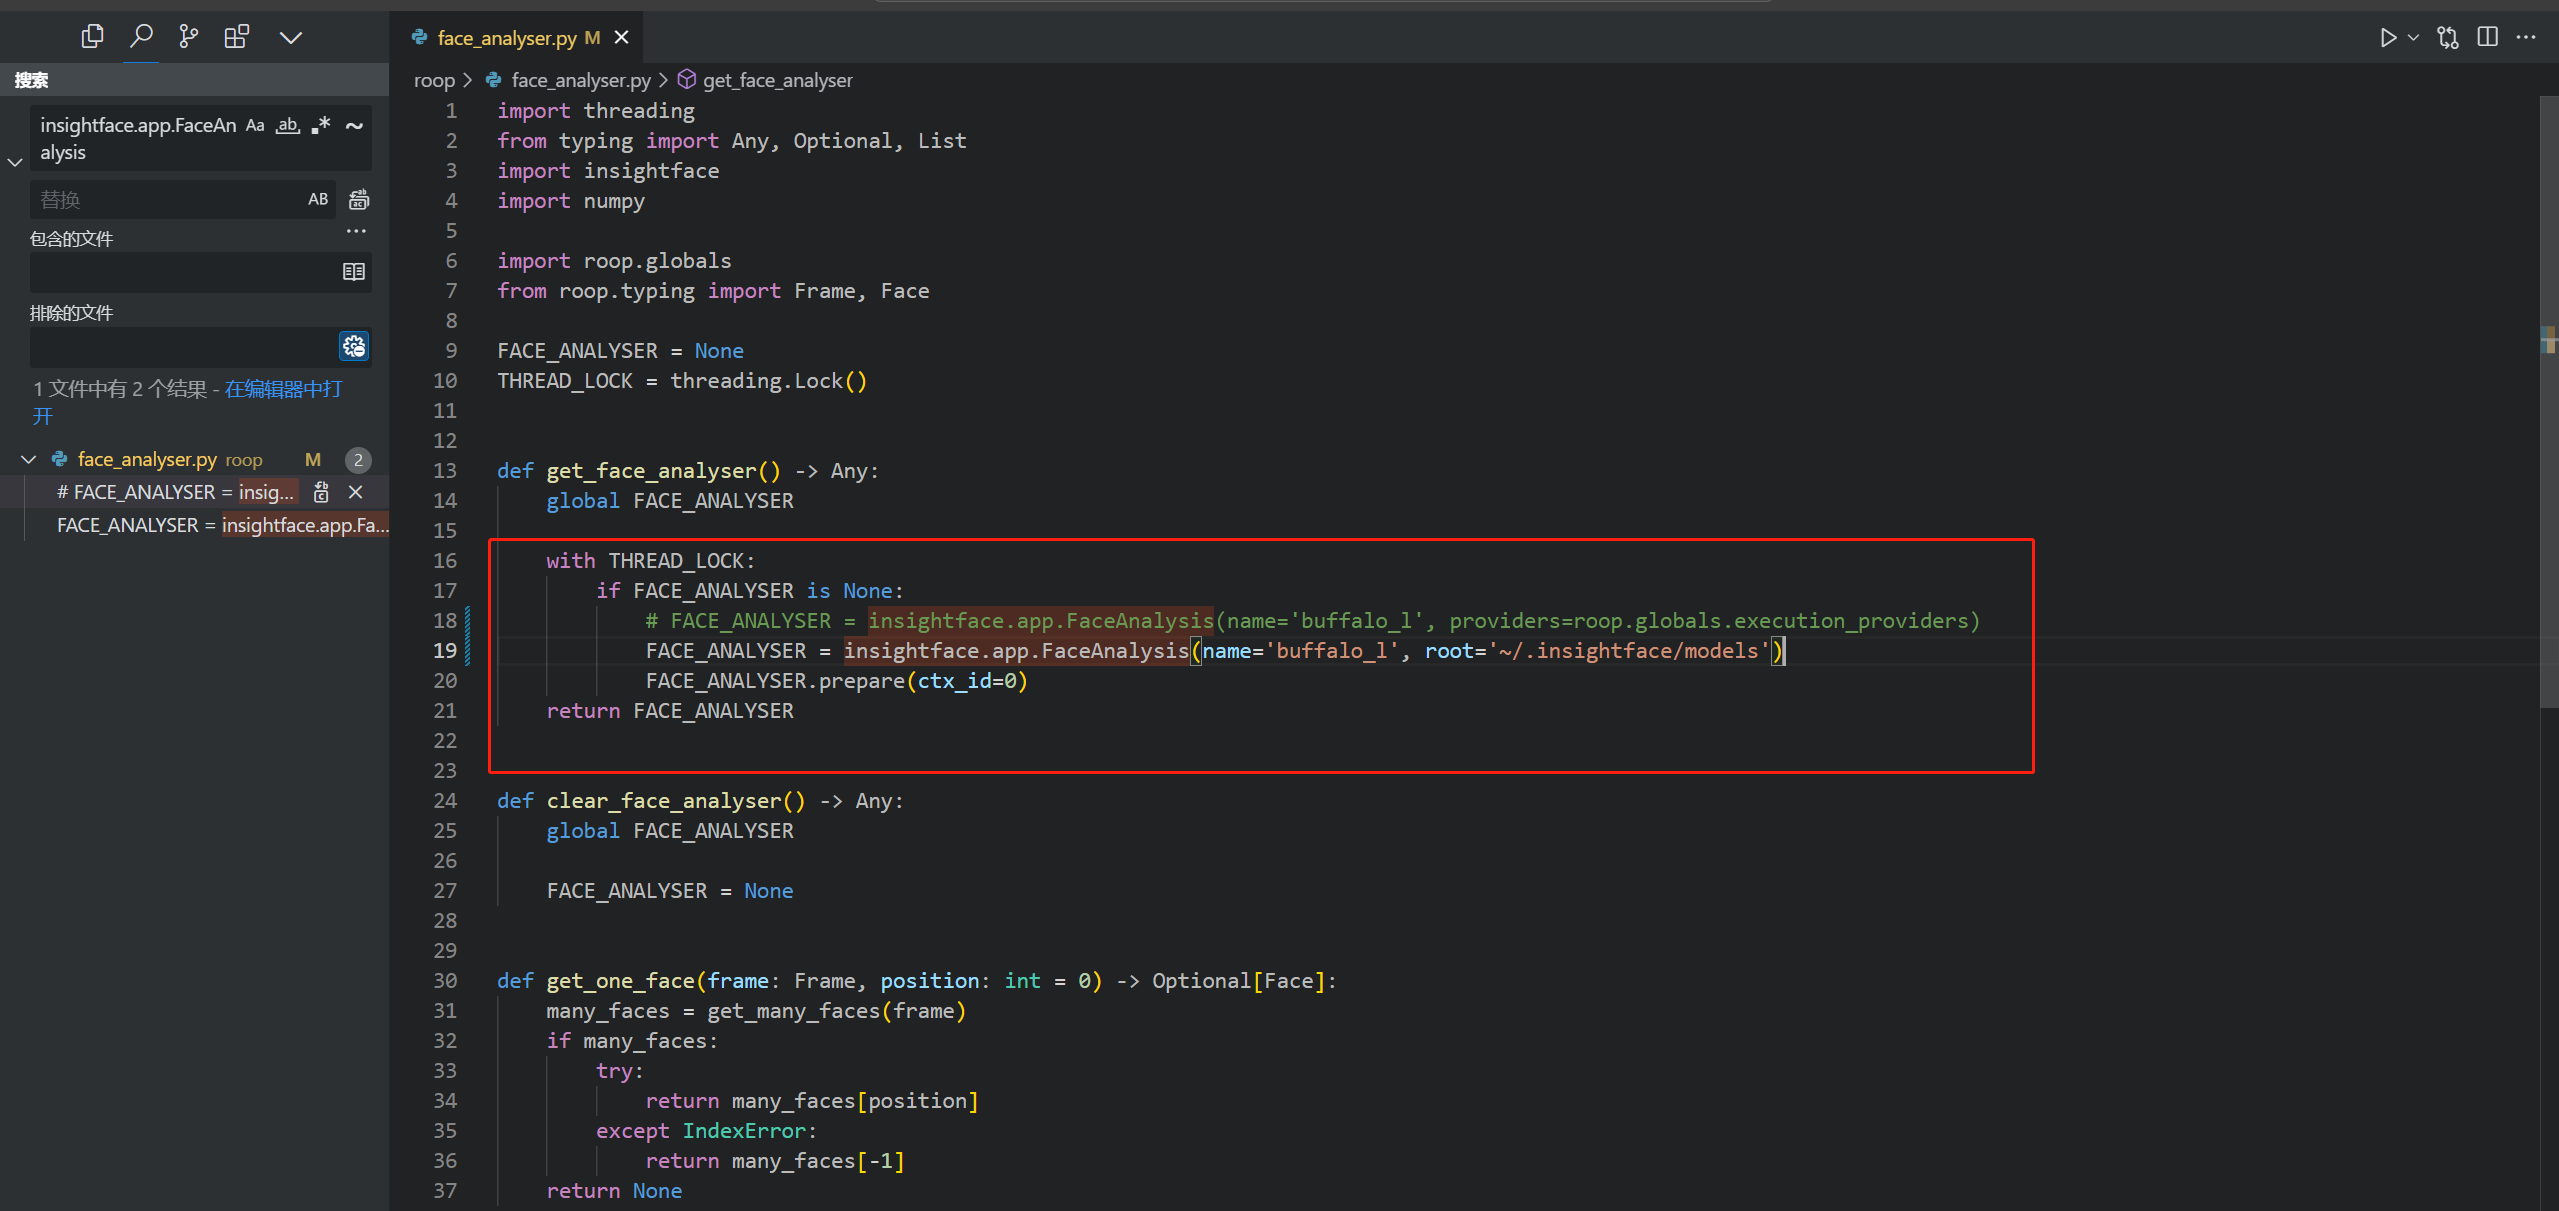Click the tilde icon in search box
Screen dimensions: 2559x1211
point(354,125)
